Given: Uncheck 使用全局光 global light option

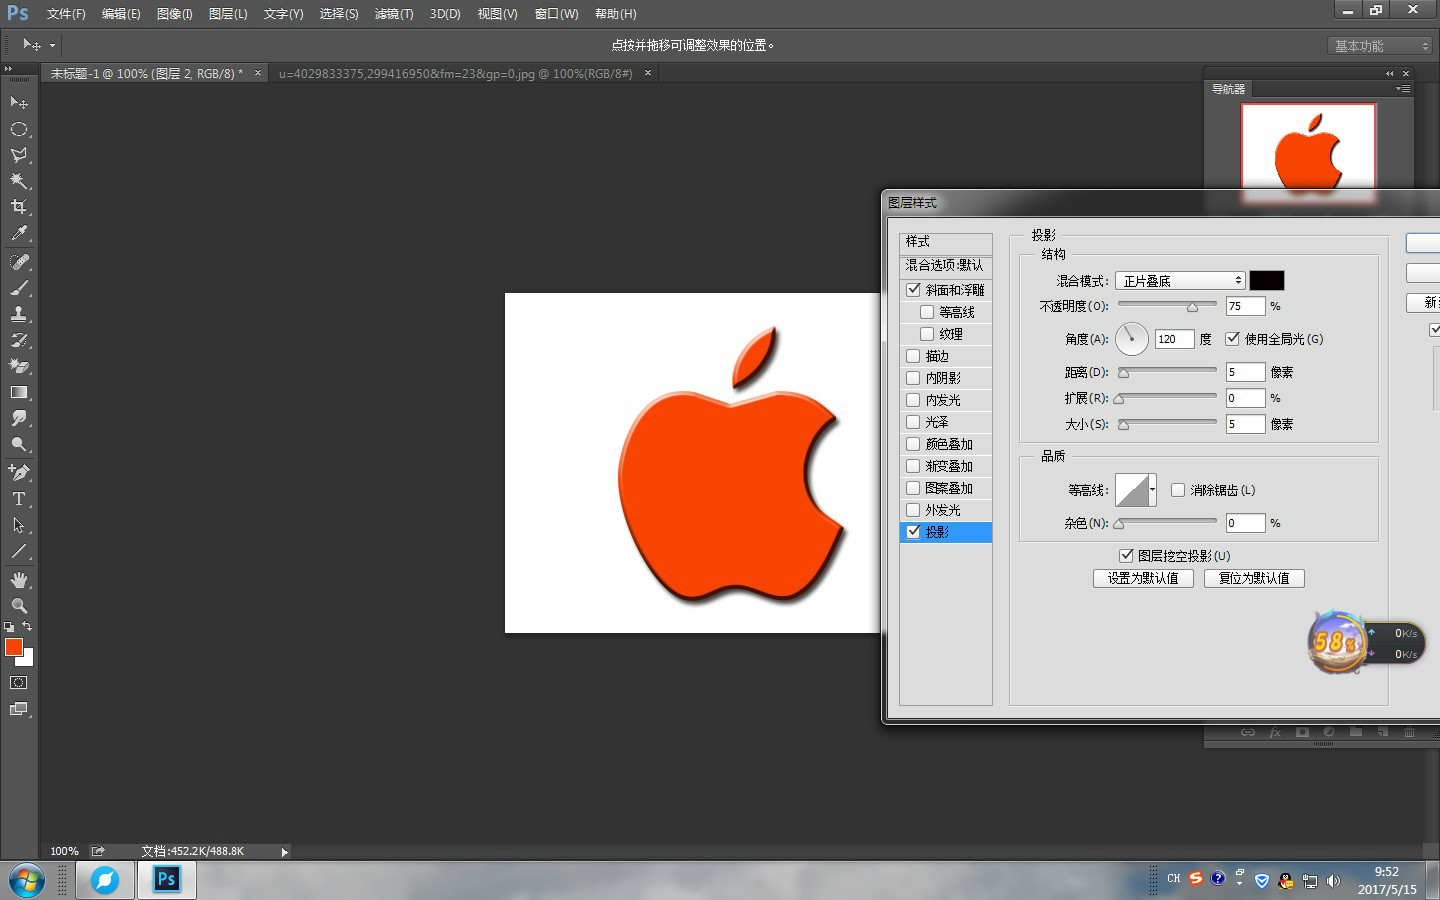Looking at the screenshot, I should click(x=1233, y=339).
